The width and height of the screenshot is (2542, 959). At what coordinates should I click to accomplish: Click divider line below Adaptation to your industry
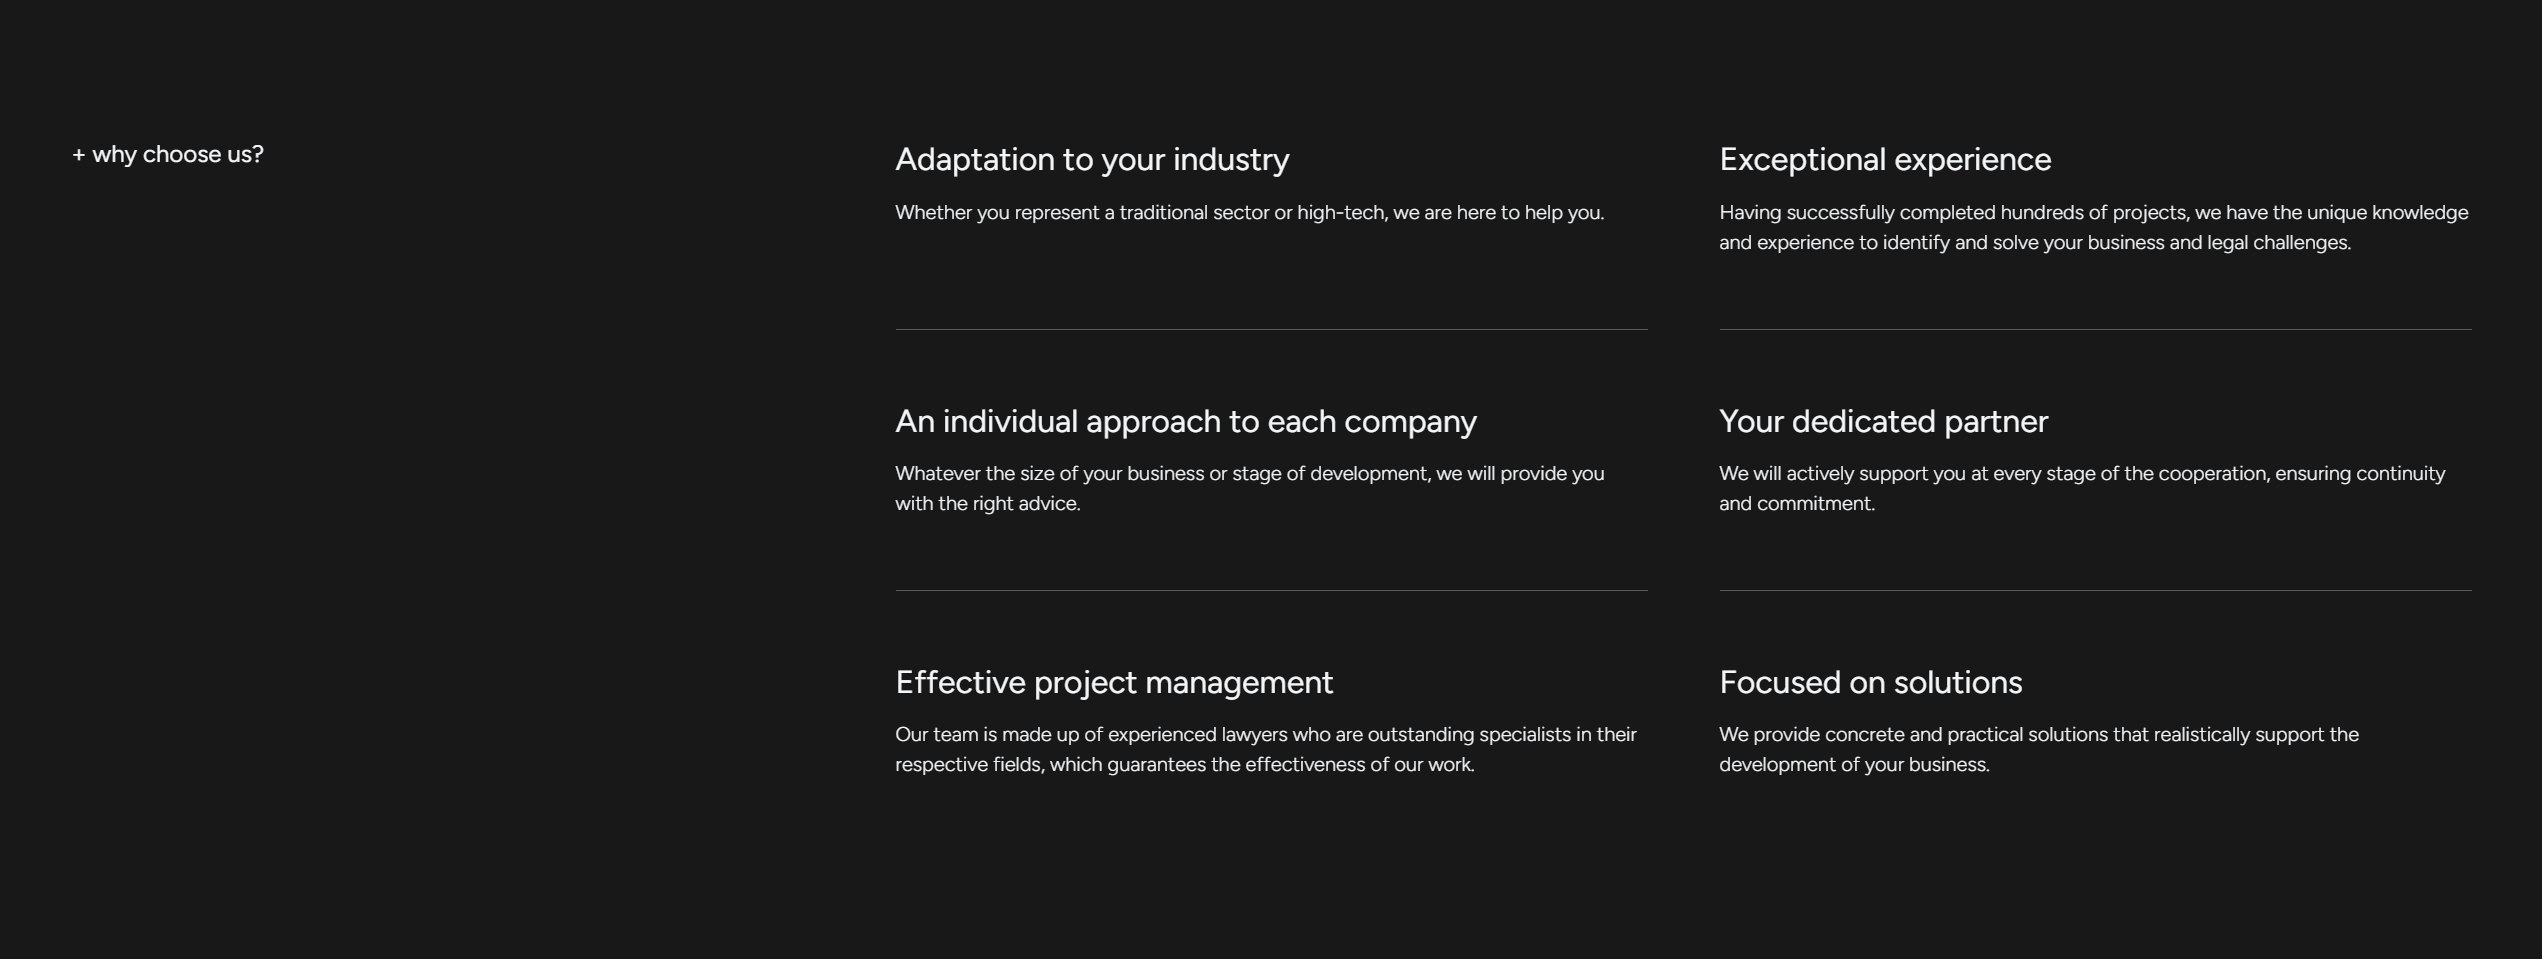1271,329
